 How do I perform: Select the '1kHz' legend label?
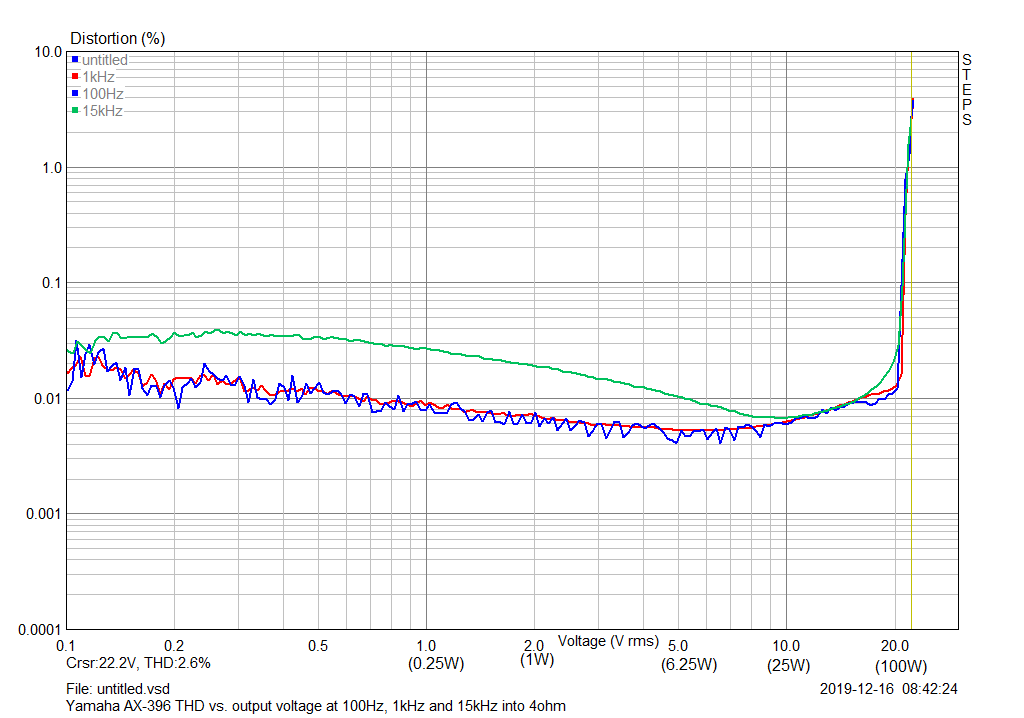98,77
